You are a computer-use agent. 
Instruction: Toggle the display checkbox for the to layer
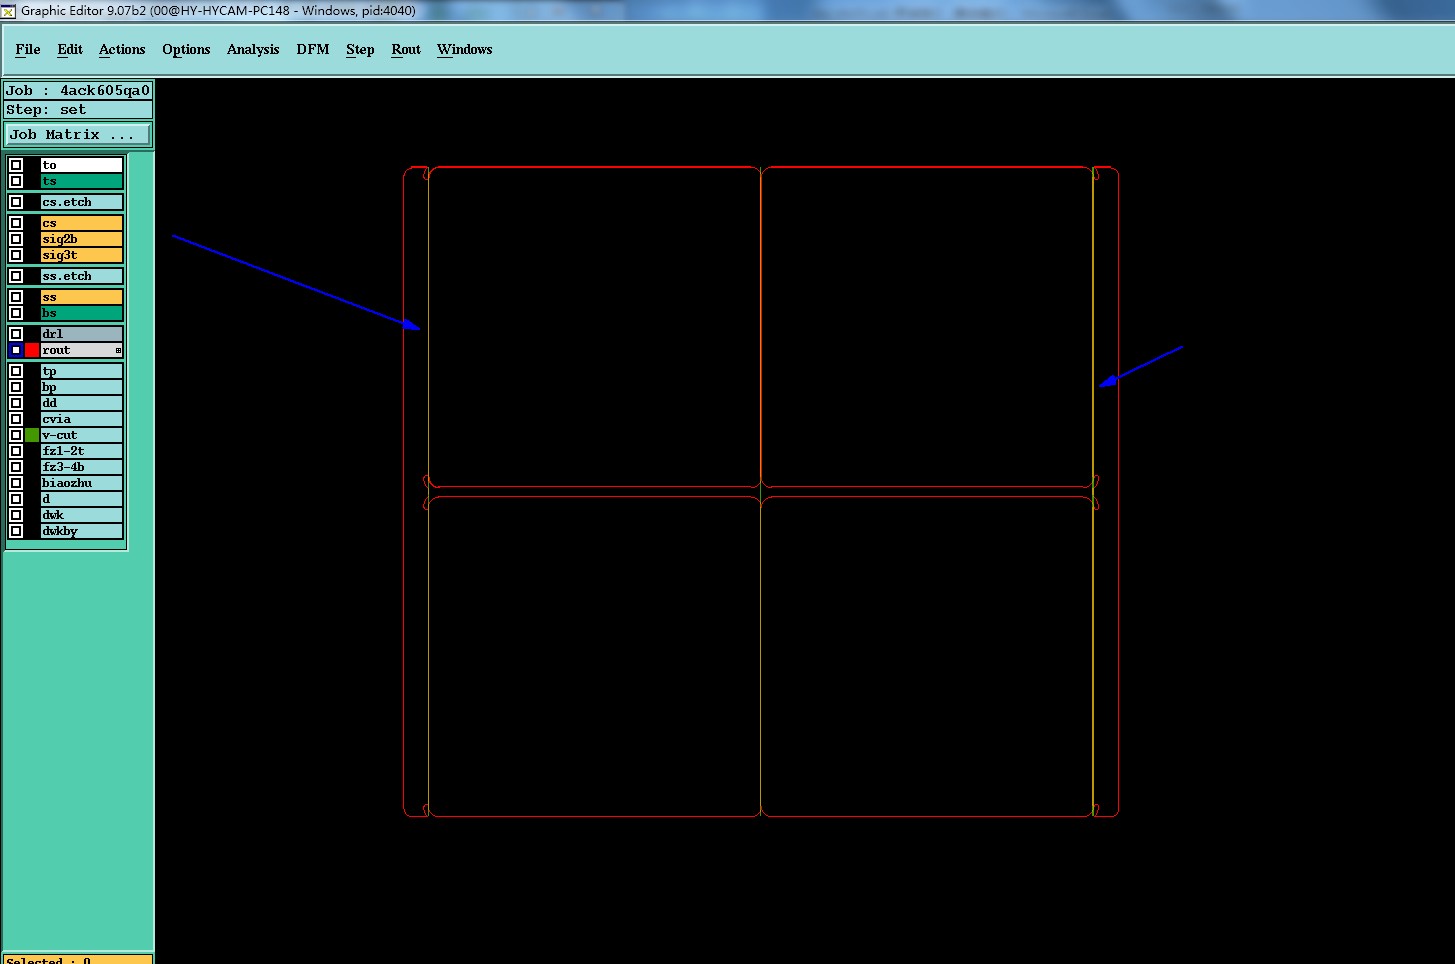(x=16, y=165)
